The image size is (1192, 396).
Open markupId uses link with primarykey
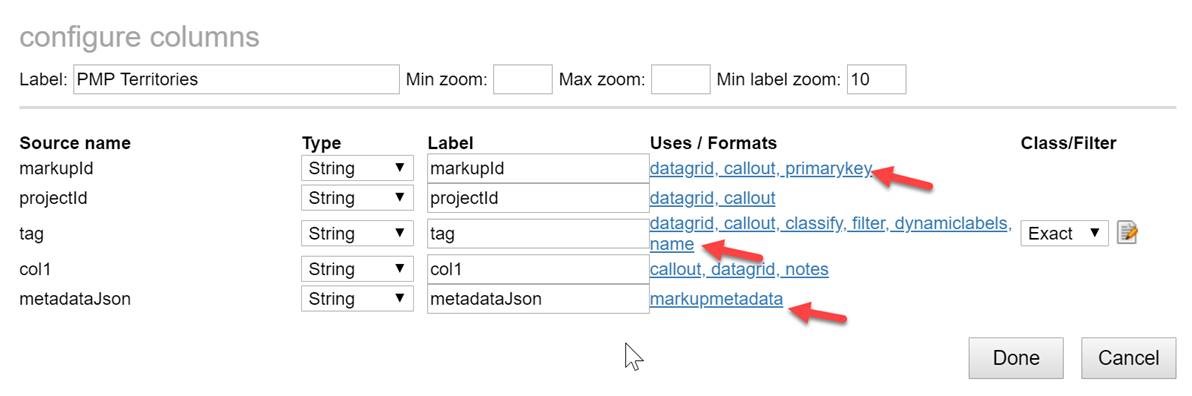(761, 169)
